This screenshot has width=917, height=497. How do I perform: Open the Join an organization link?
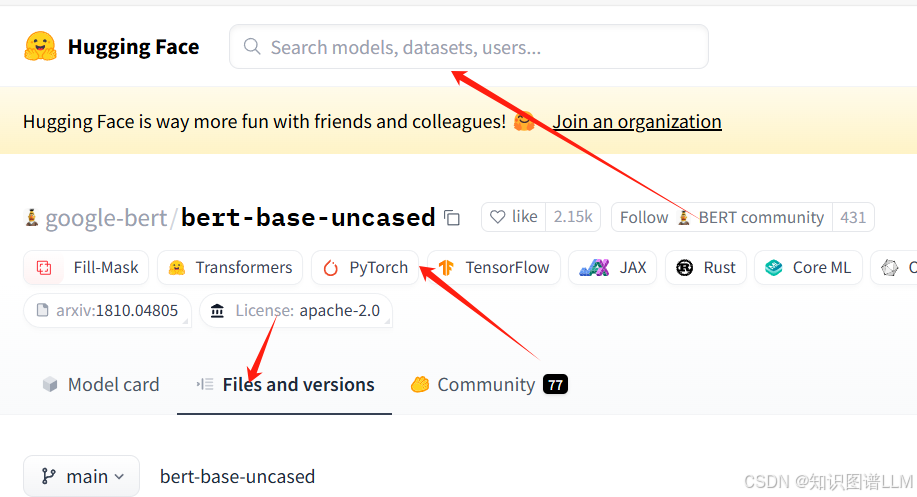(637, 122)
